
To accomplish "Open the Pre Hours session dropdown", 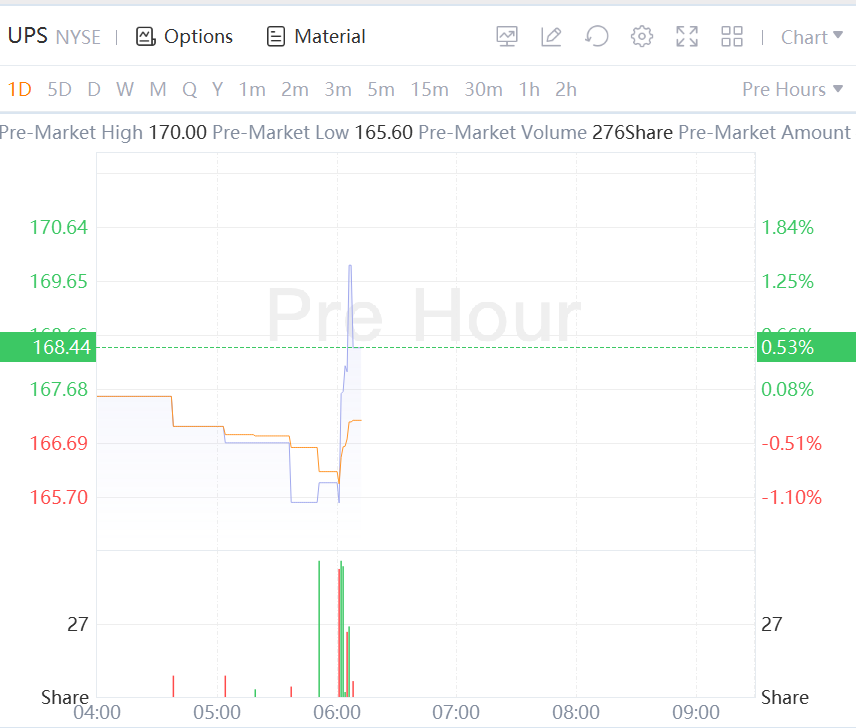I will [x=792, y=89].
